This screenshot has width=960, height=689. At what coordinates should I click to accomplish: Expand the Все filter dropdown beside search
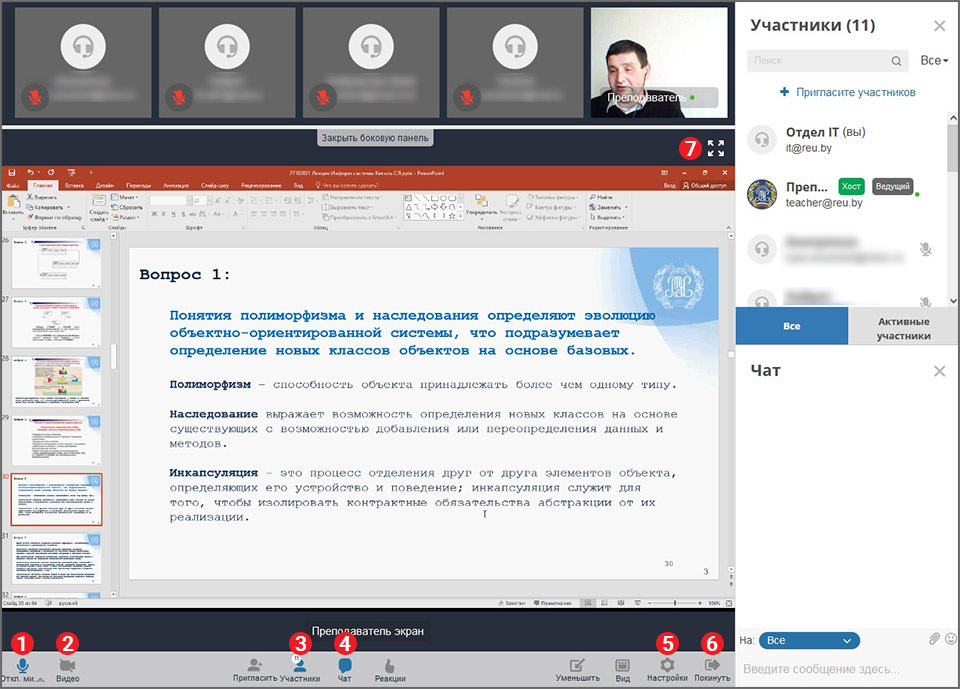[934, 61]
